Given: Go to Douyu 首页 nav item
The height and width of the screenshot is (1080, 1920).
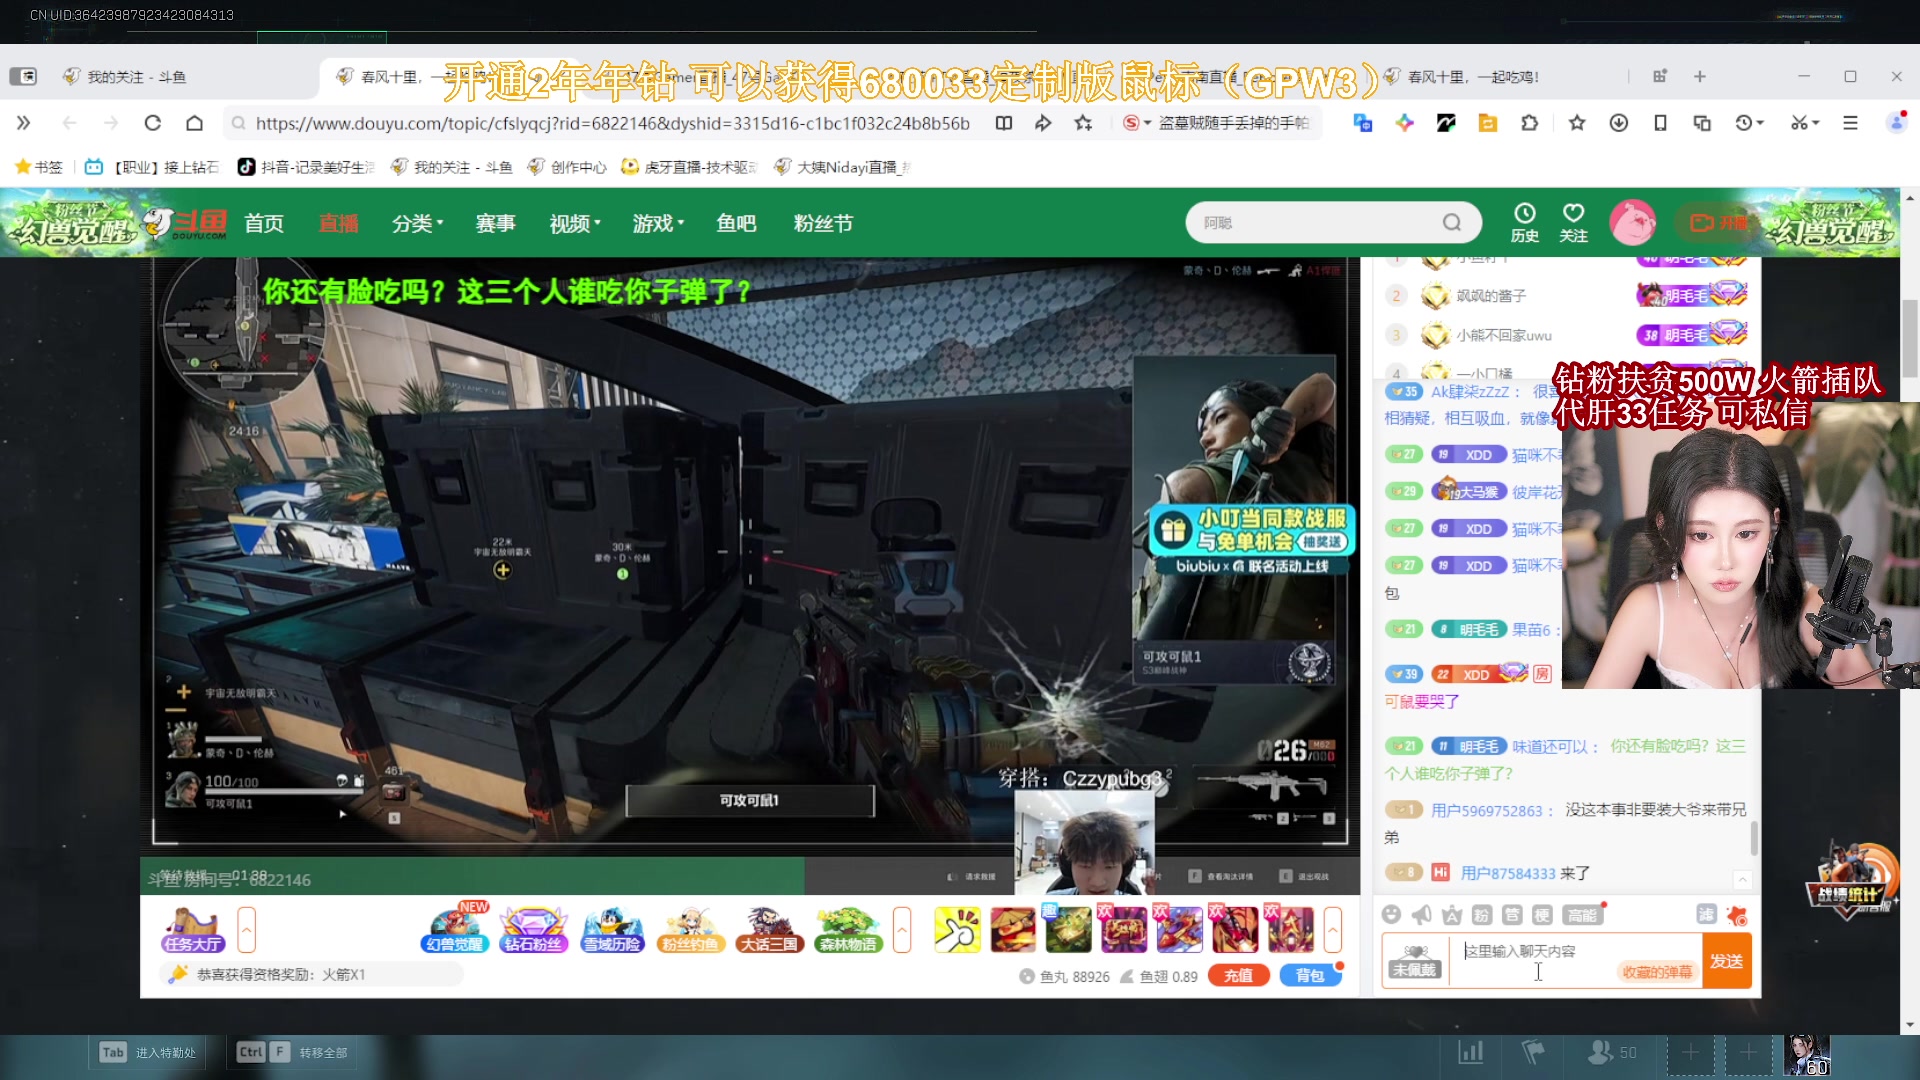Looking at the screenshot, I should pyautogui.click(x=264, y=223).
